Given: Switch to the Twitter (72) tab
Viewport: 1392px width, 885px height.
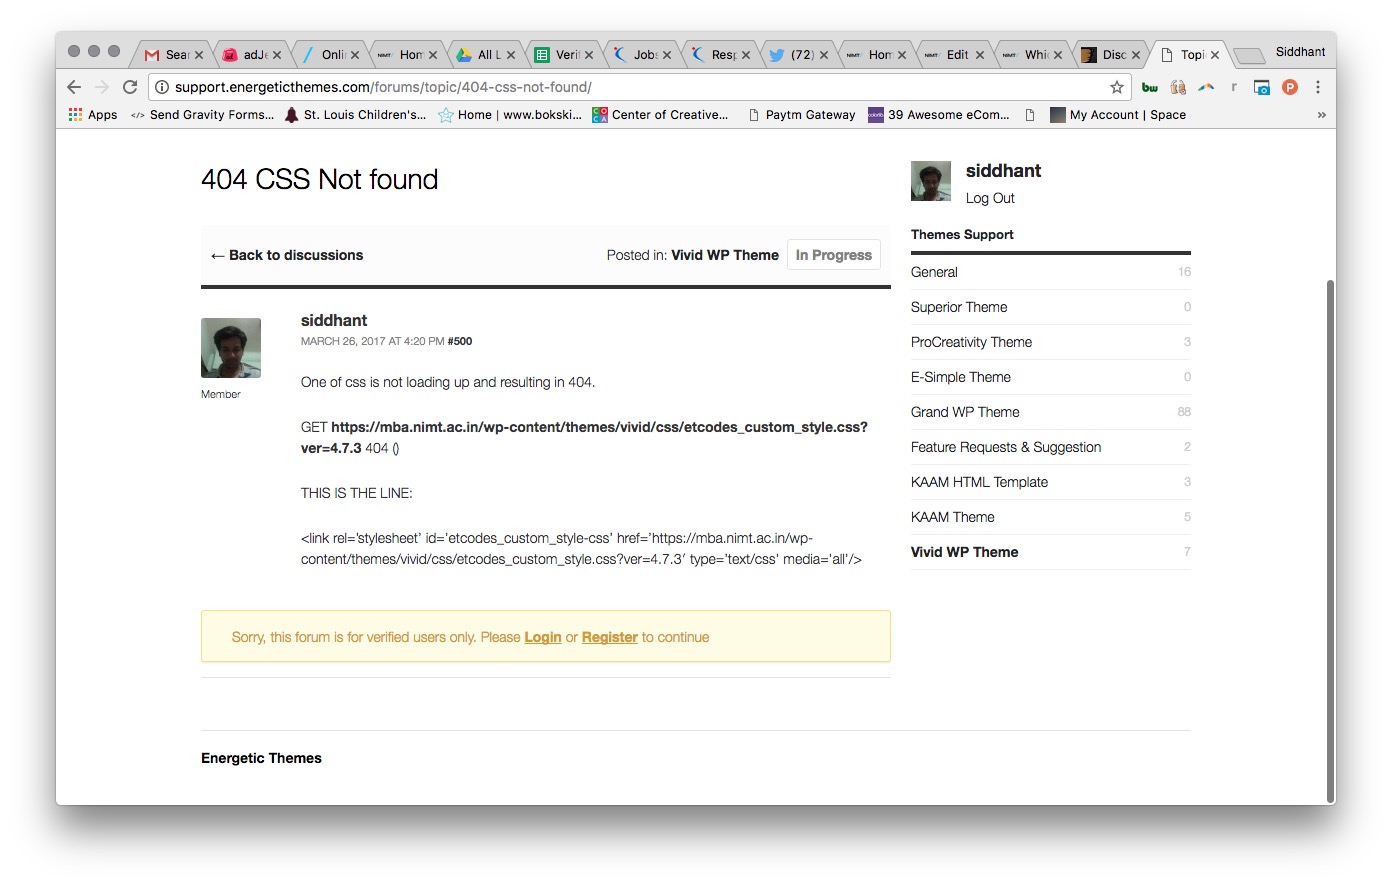Looking at the screenshot, I should tap(800, 55).
